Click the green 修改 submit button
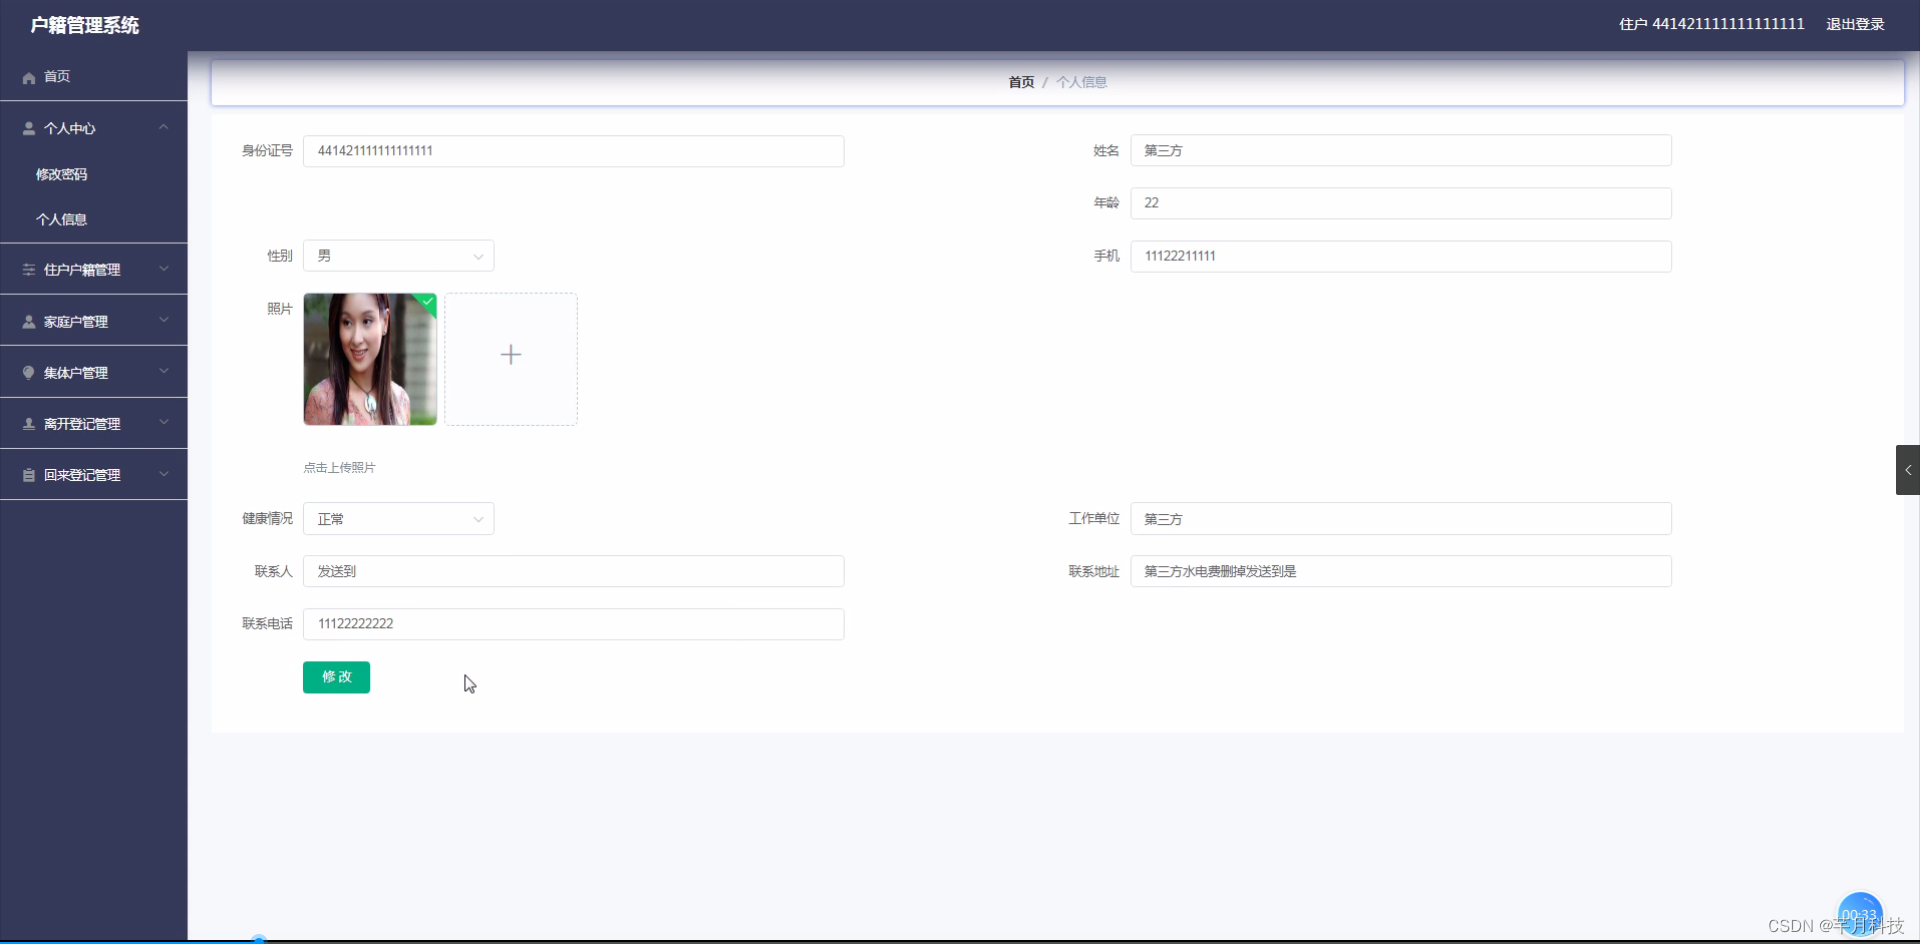This screenshot has height=944, width=1920. point(336,677)
